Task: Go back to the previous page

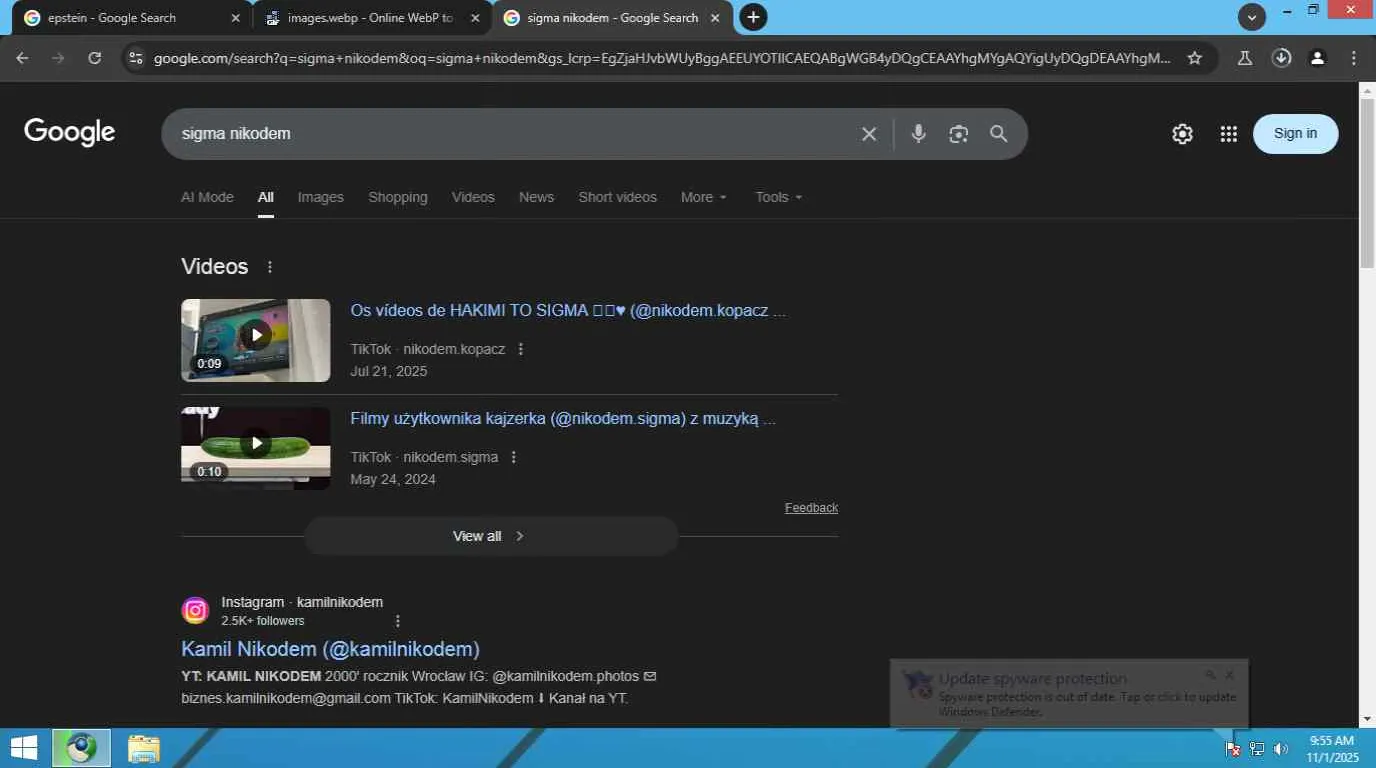Action: coord(22,58)
